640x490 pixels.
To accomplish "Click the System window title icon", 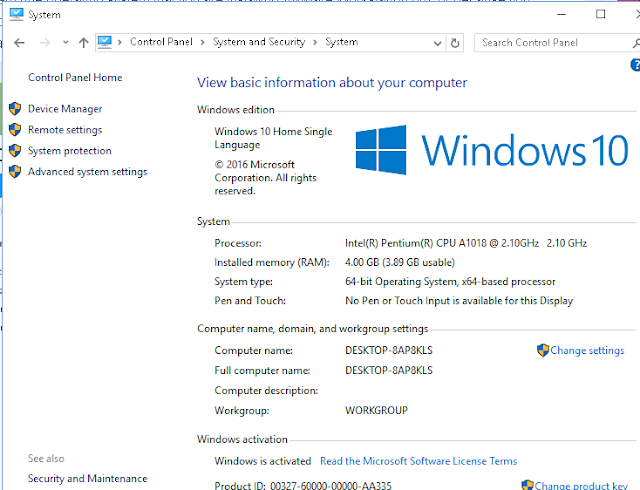I will click(x=16, y=14).
